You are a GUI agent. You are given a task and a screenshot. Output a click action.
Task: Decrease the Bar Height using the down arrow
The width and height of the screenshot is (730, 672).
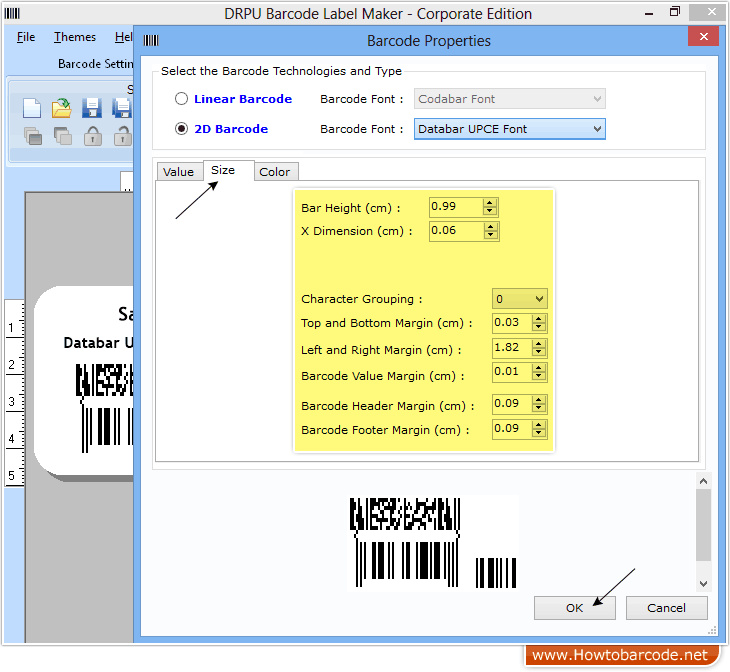(x=490, y=211)
